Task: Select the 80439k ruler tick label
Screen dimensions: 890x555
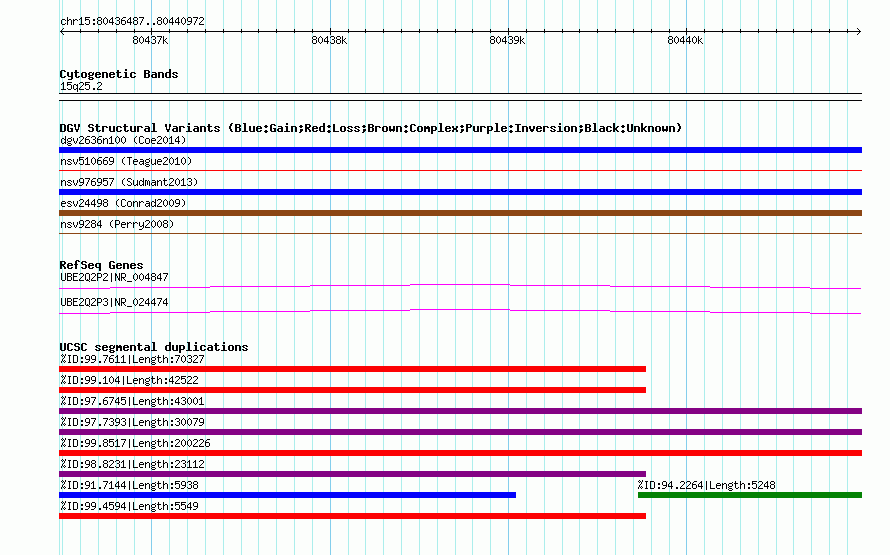Action: (507, 40)
